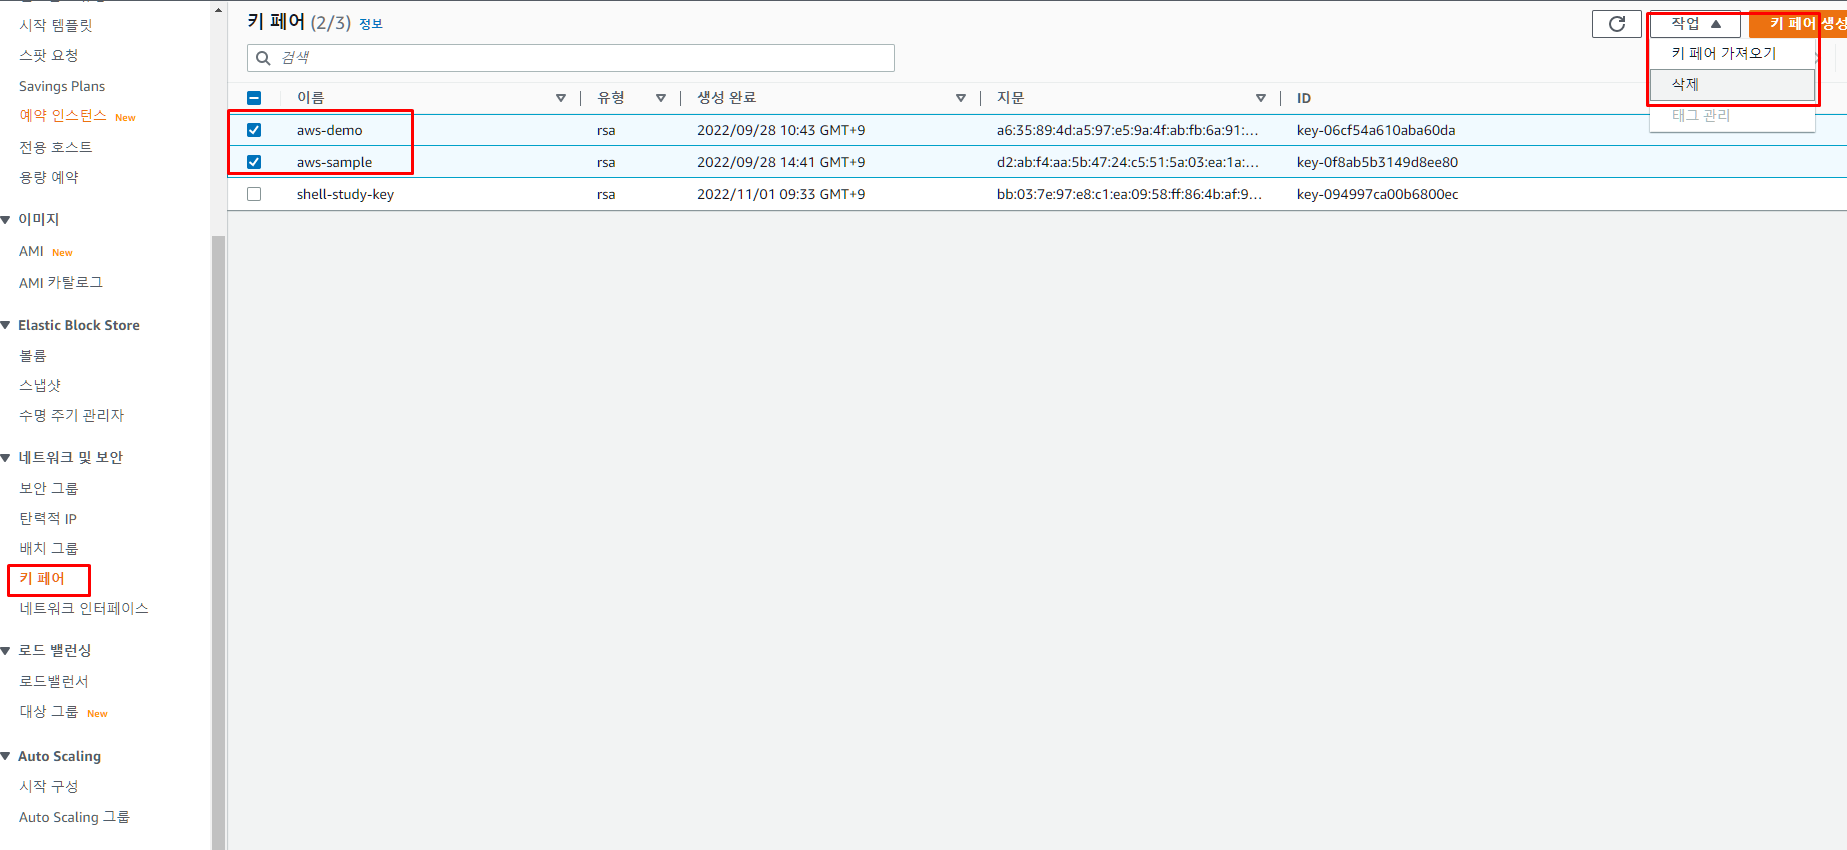Image resolution: width=1847 pixels, height=850 pixels.
Task: Open Auto Scaling 그룹 in sidebar
Action: (x=74, y=817)
